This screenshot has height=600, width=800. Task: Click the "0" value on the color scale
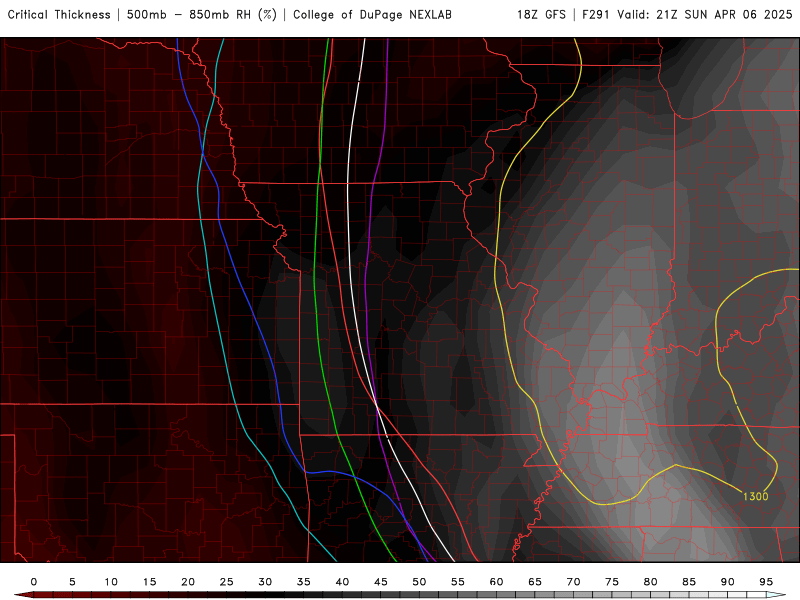click(x=34, y=582)
